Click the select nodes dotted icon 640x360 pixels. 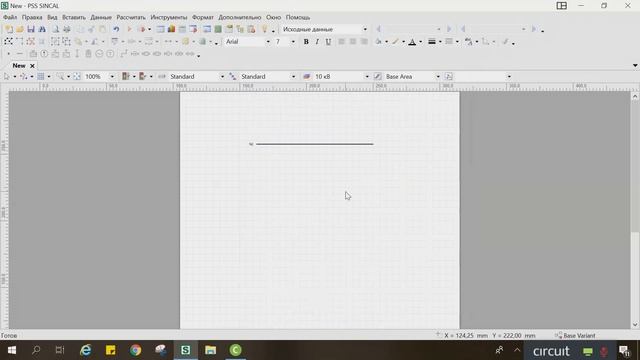pos(8,42)
